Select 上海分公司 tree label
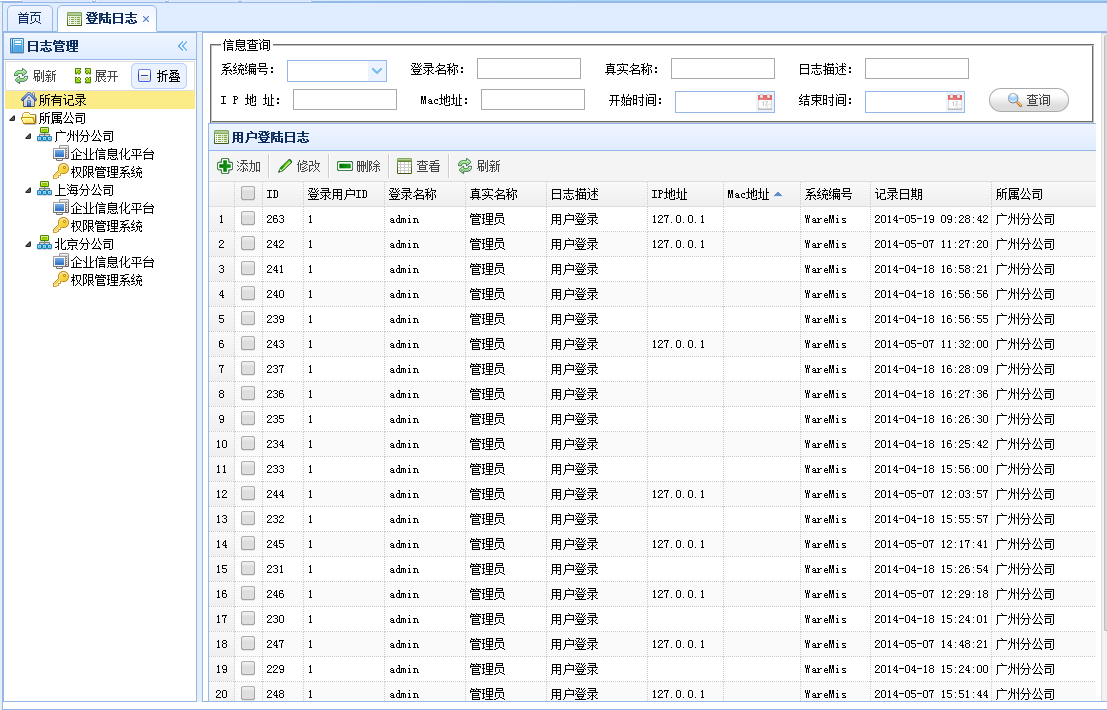The width and height of the screenshot is (1107, 710). [x=84, y=190]
